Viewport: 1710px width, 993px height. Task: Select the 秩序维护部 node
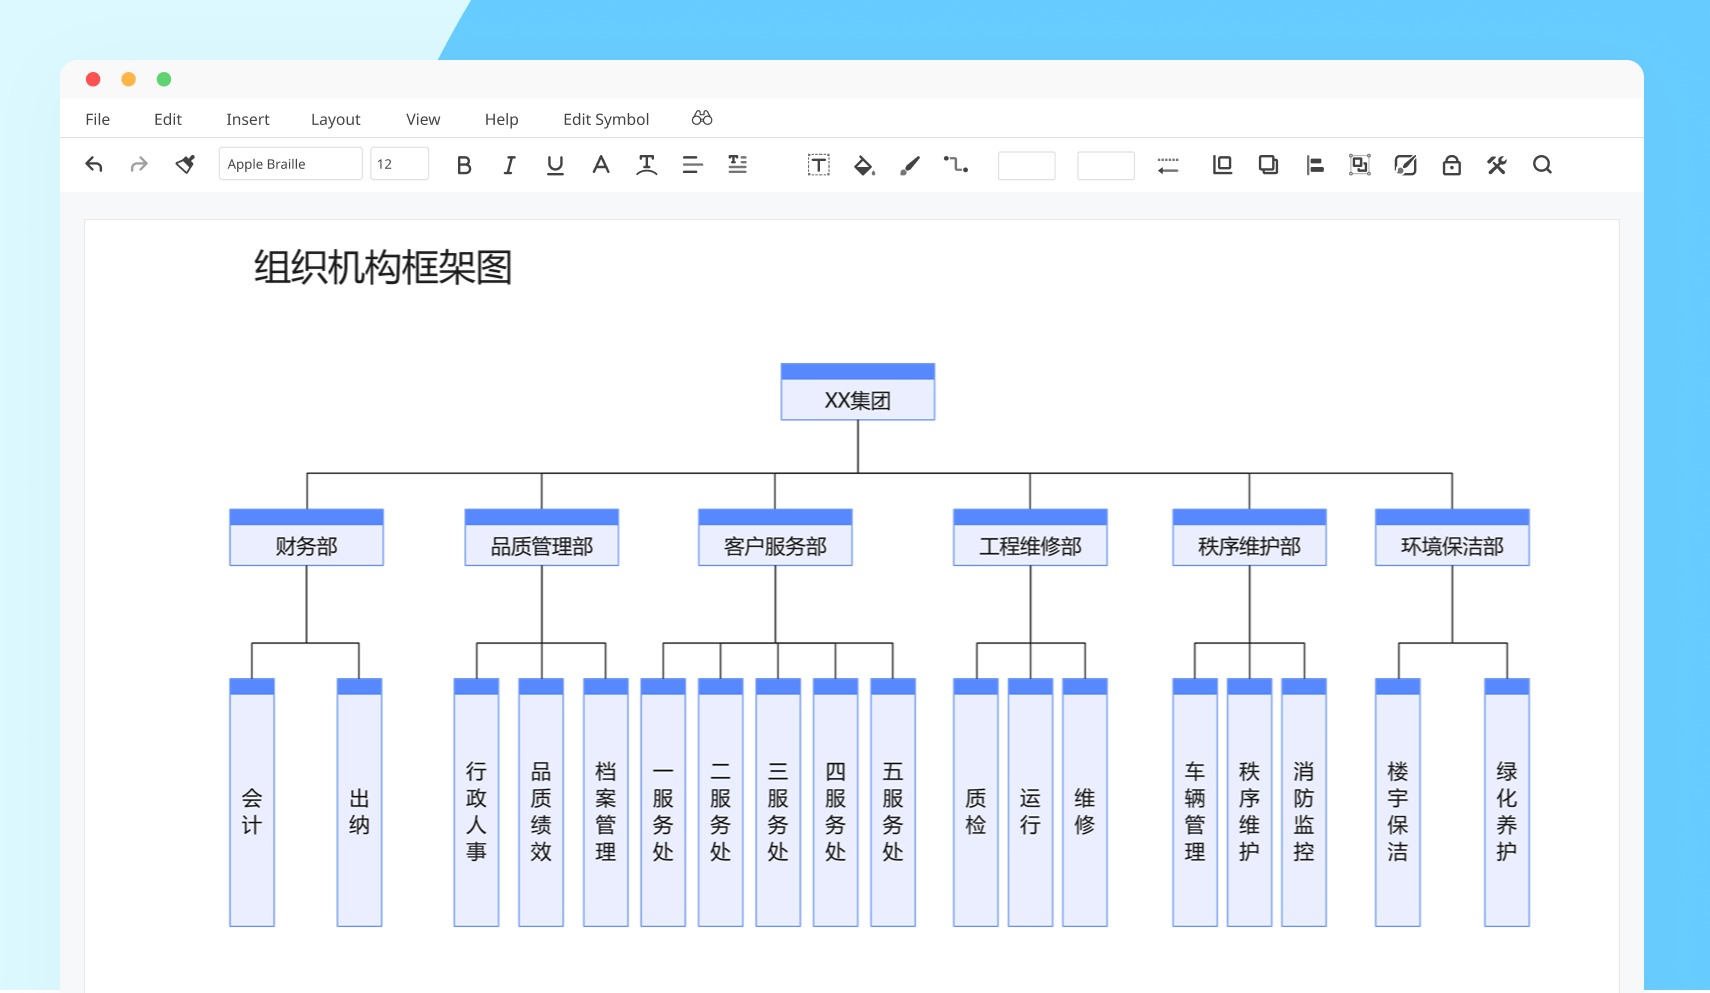(x=1250, y=538)
